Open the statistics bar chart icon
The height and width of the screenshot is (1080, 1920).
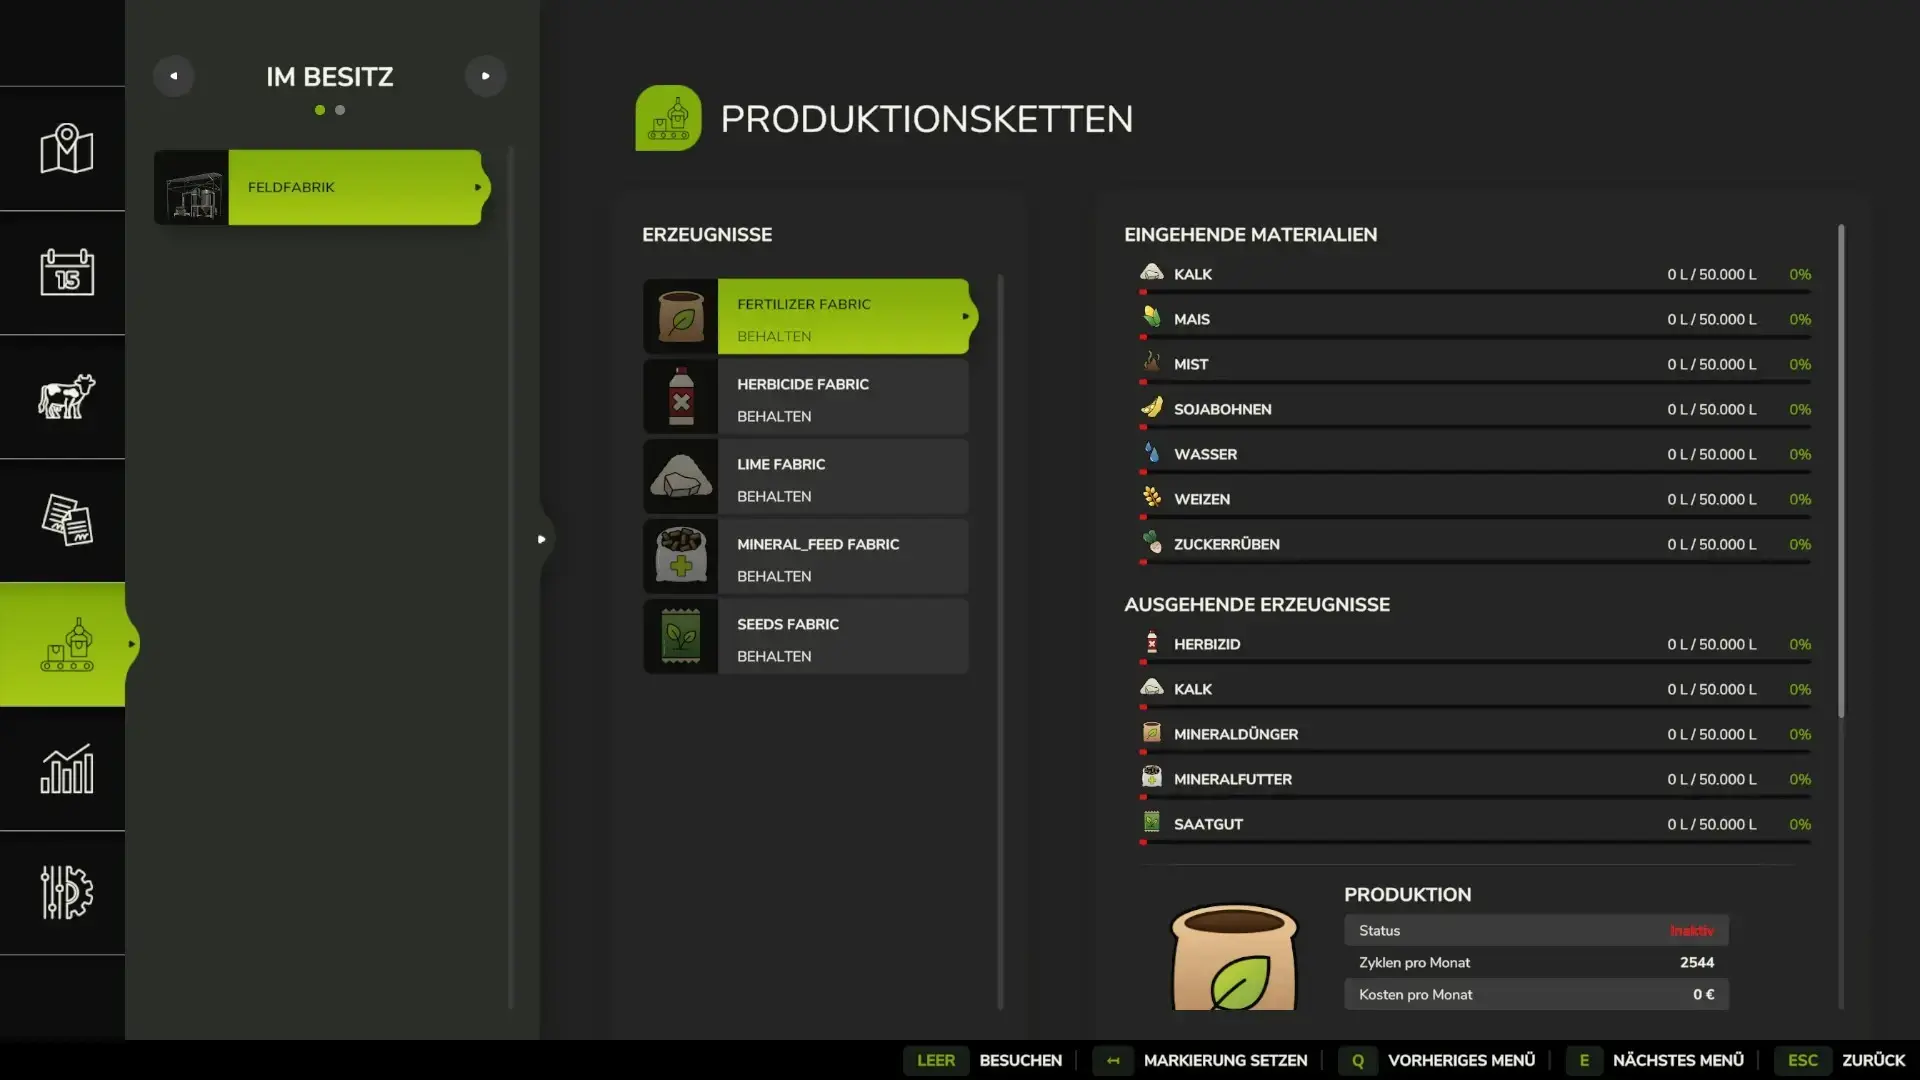click(x=66, y=768)
